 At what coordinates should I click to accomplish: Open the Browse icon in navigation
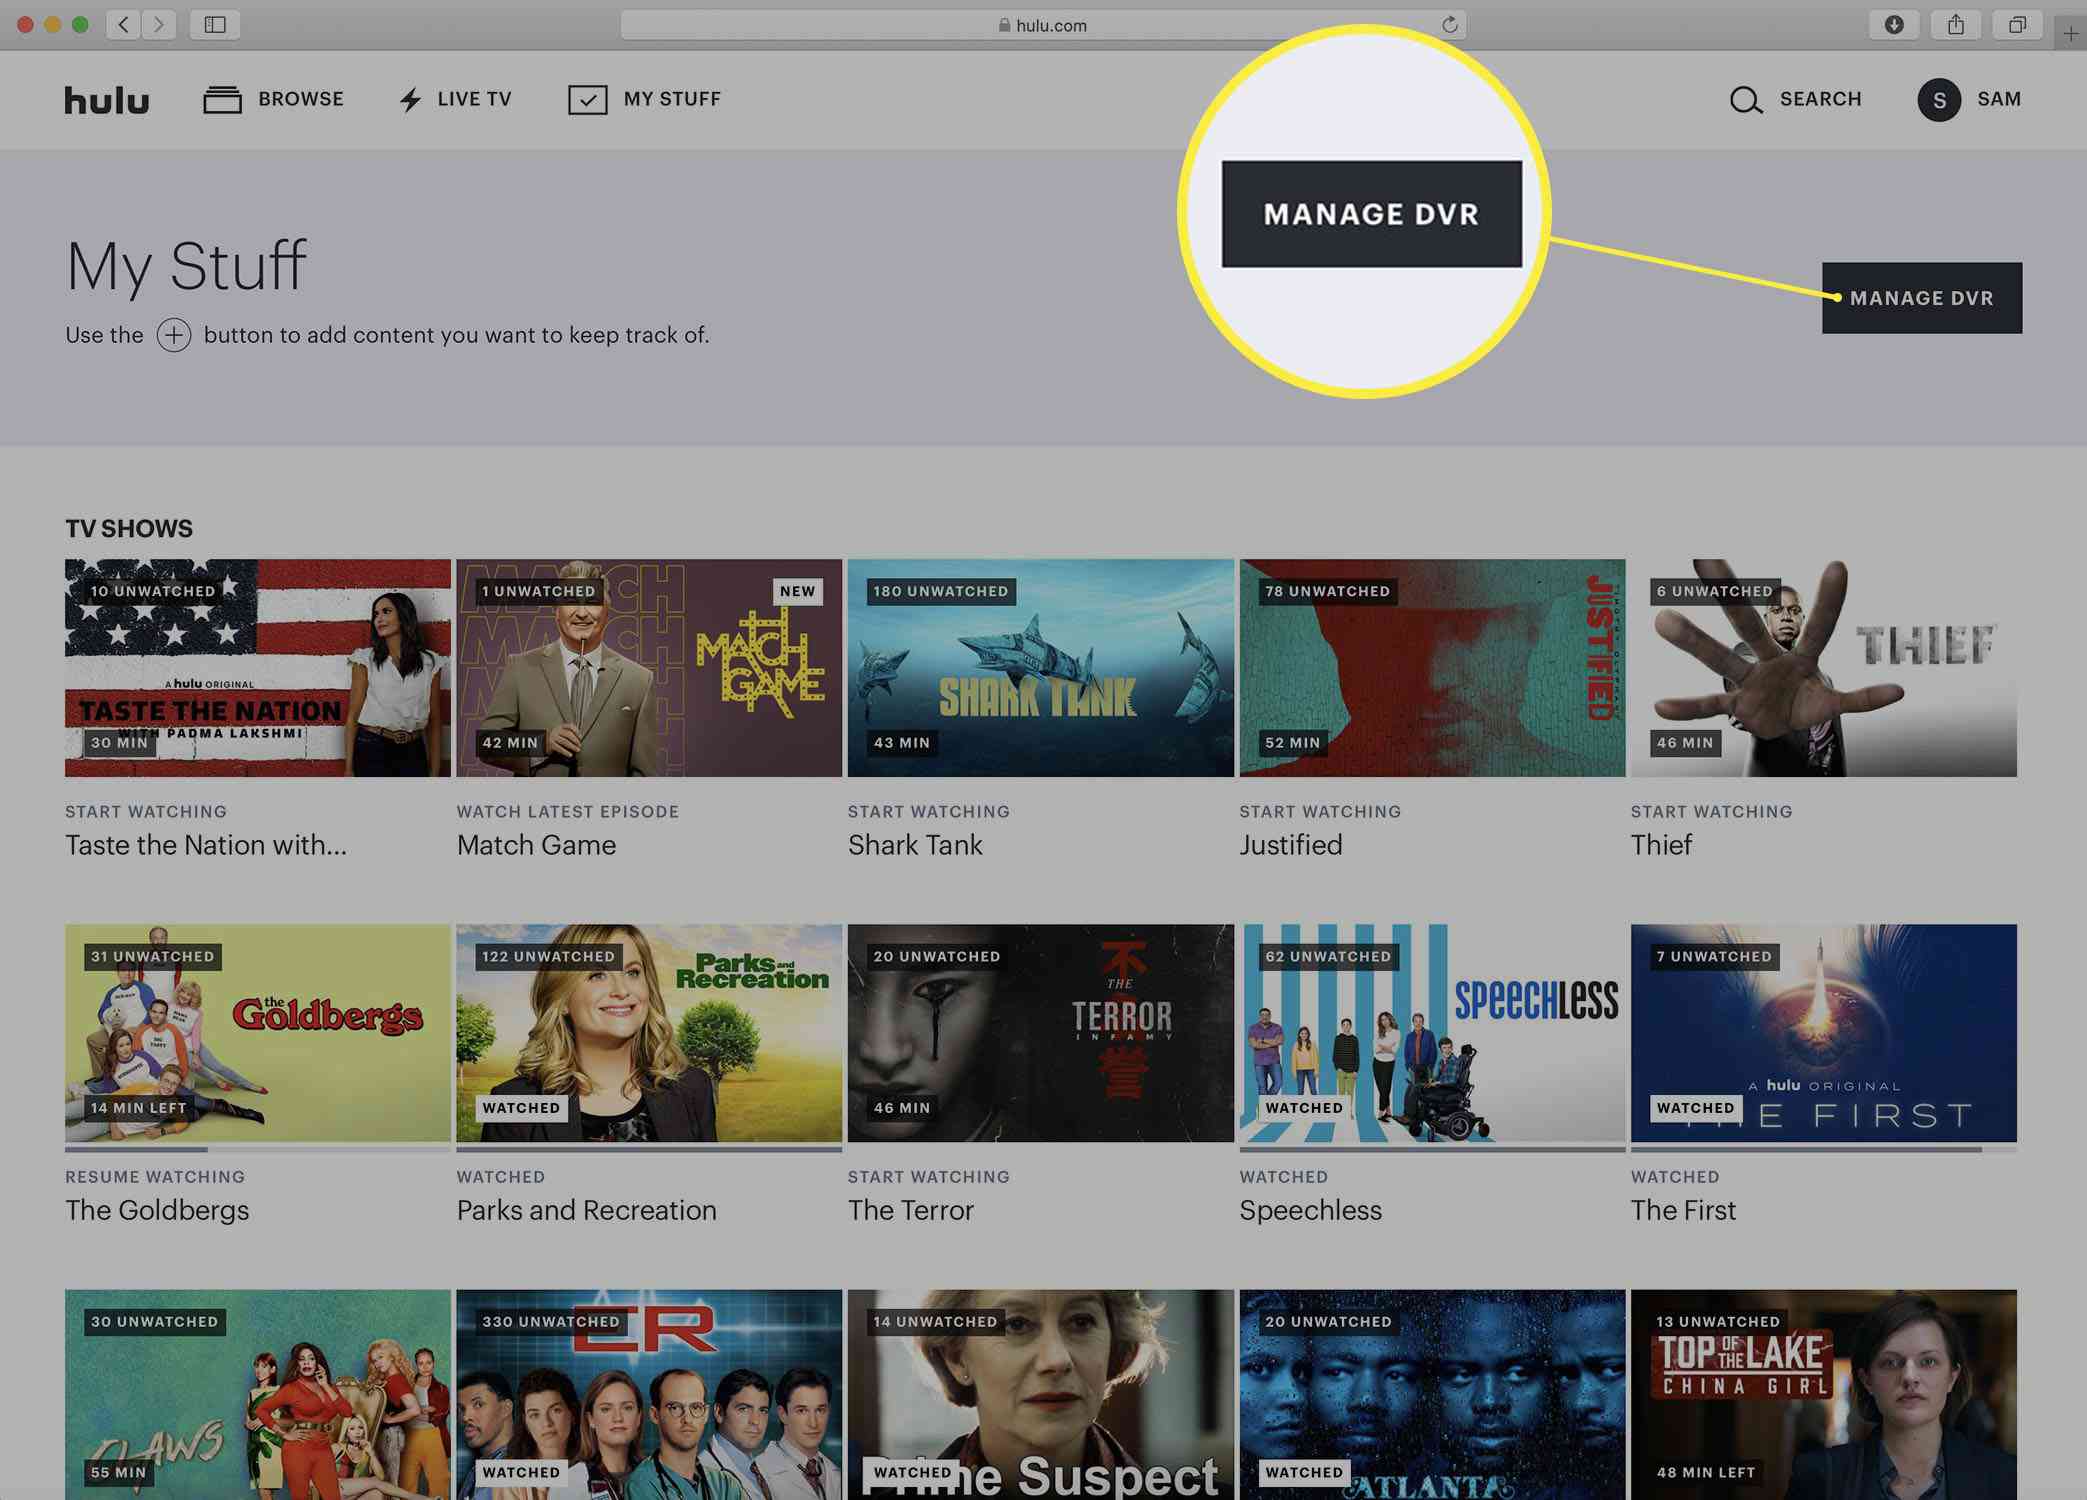click(222, 99)
